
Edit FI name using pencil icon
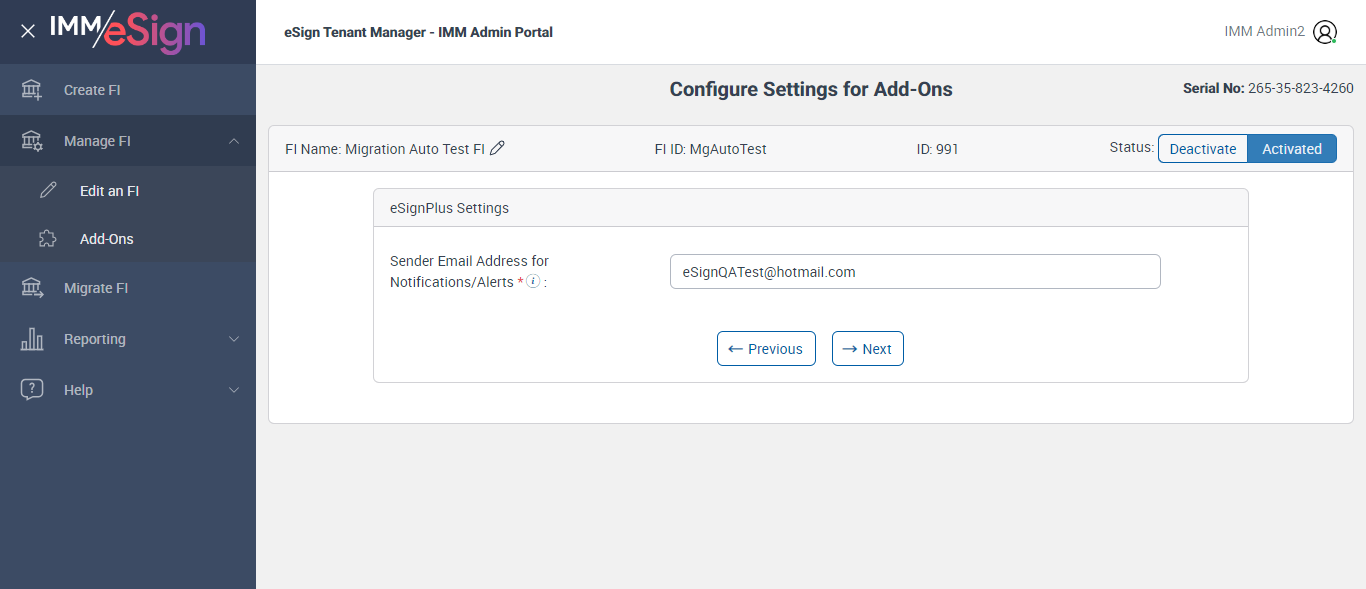click(498, 148)
